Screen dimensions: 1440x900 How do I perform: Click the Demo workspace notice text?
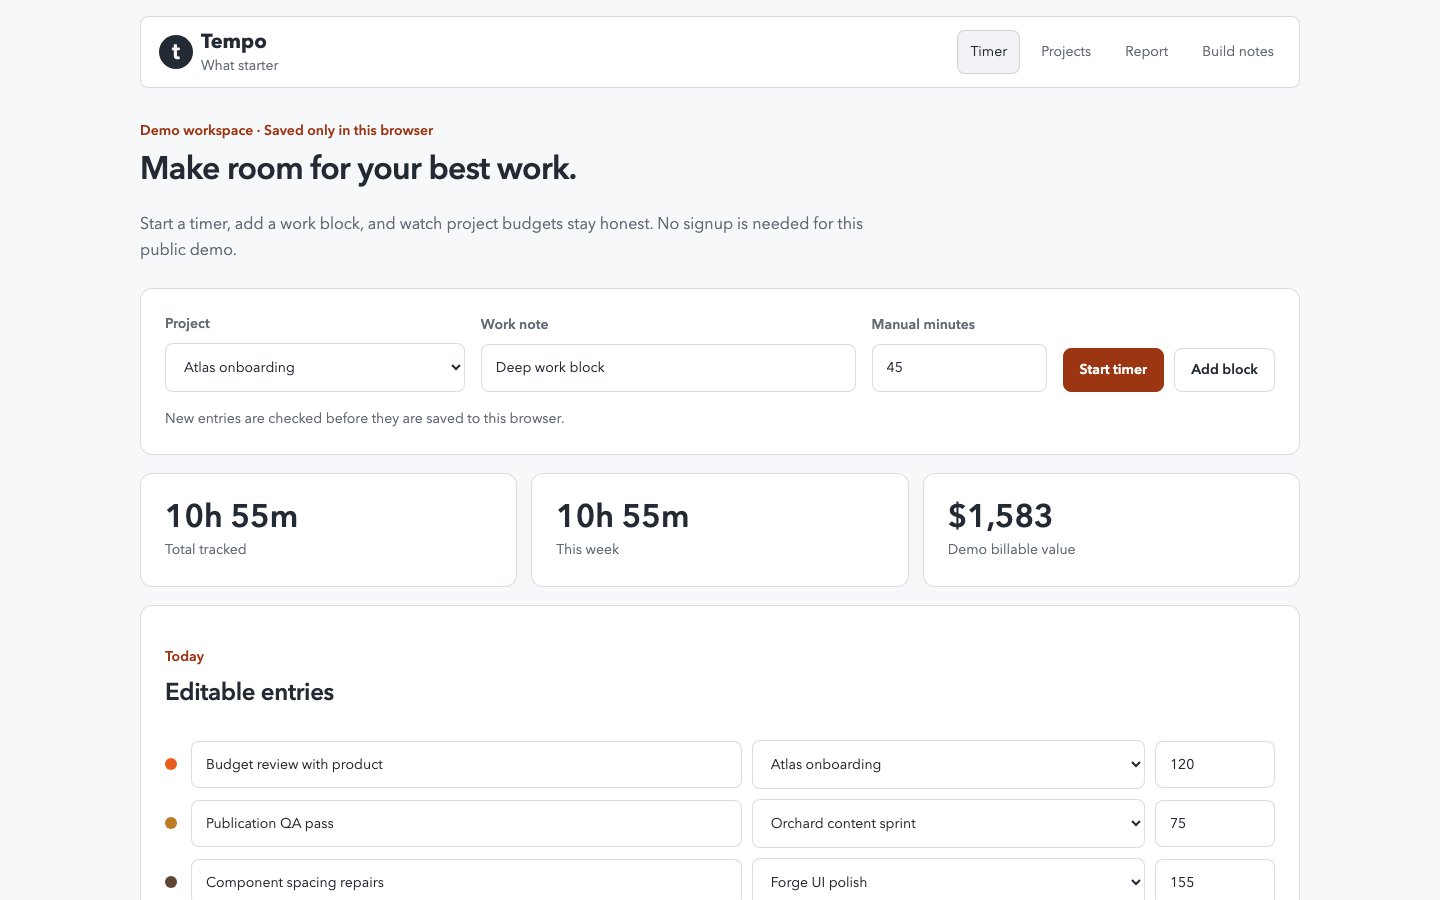287,130
